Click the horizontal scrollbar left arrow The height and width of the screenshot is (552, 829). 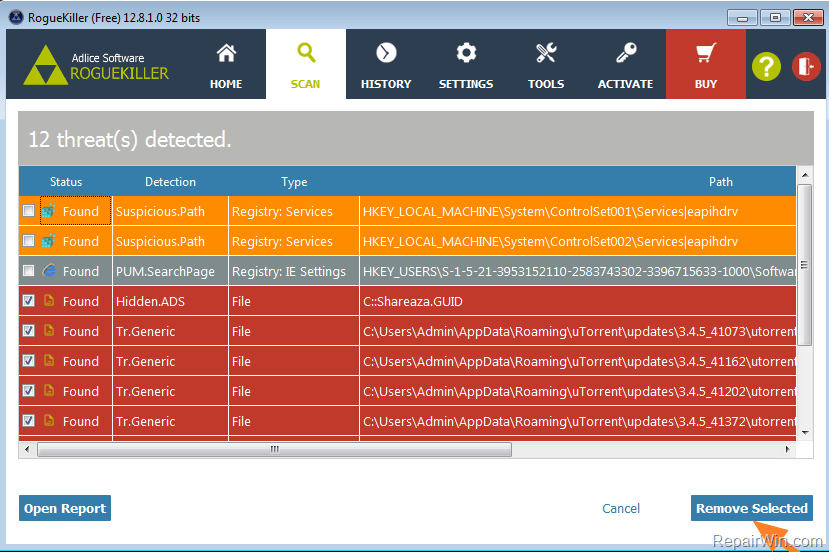(x=27, y=449)
